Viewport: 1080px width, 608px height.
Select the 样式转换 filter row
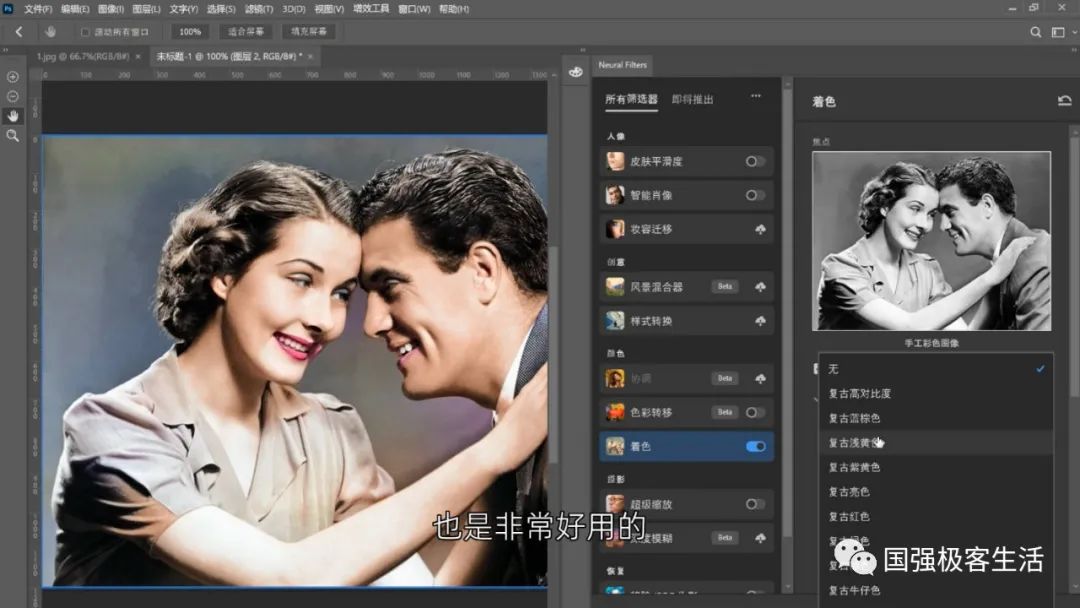686,321
